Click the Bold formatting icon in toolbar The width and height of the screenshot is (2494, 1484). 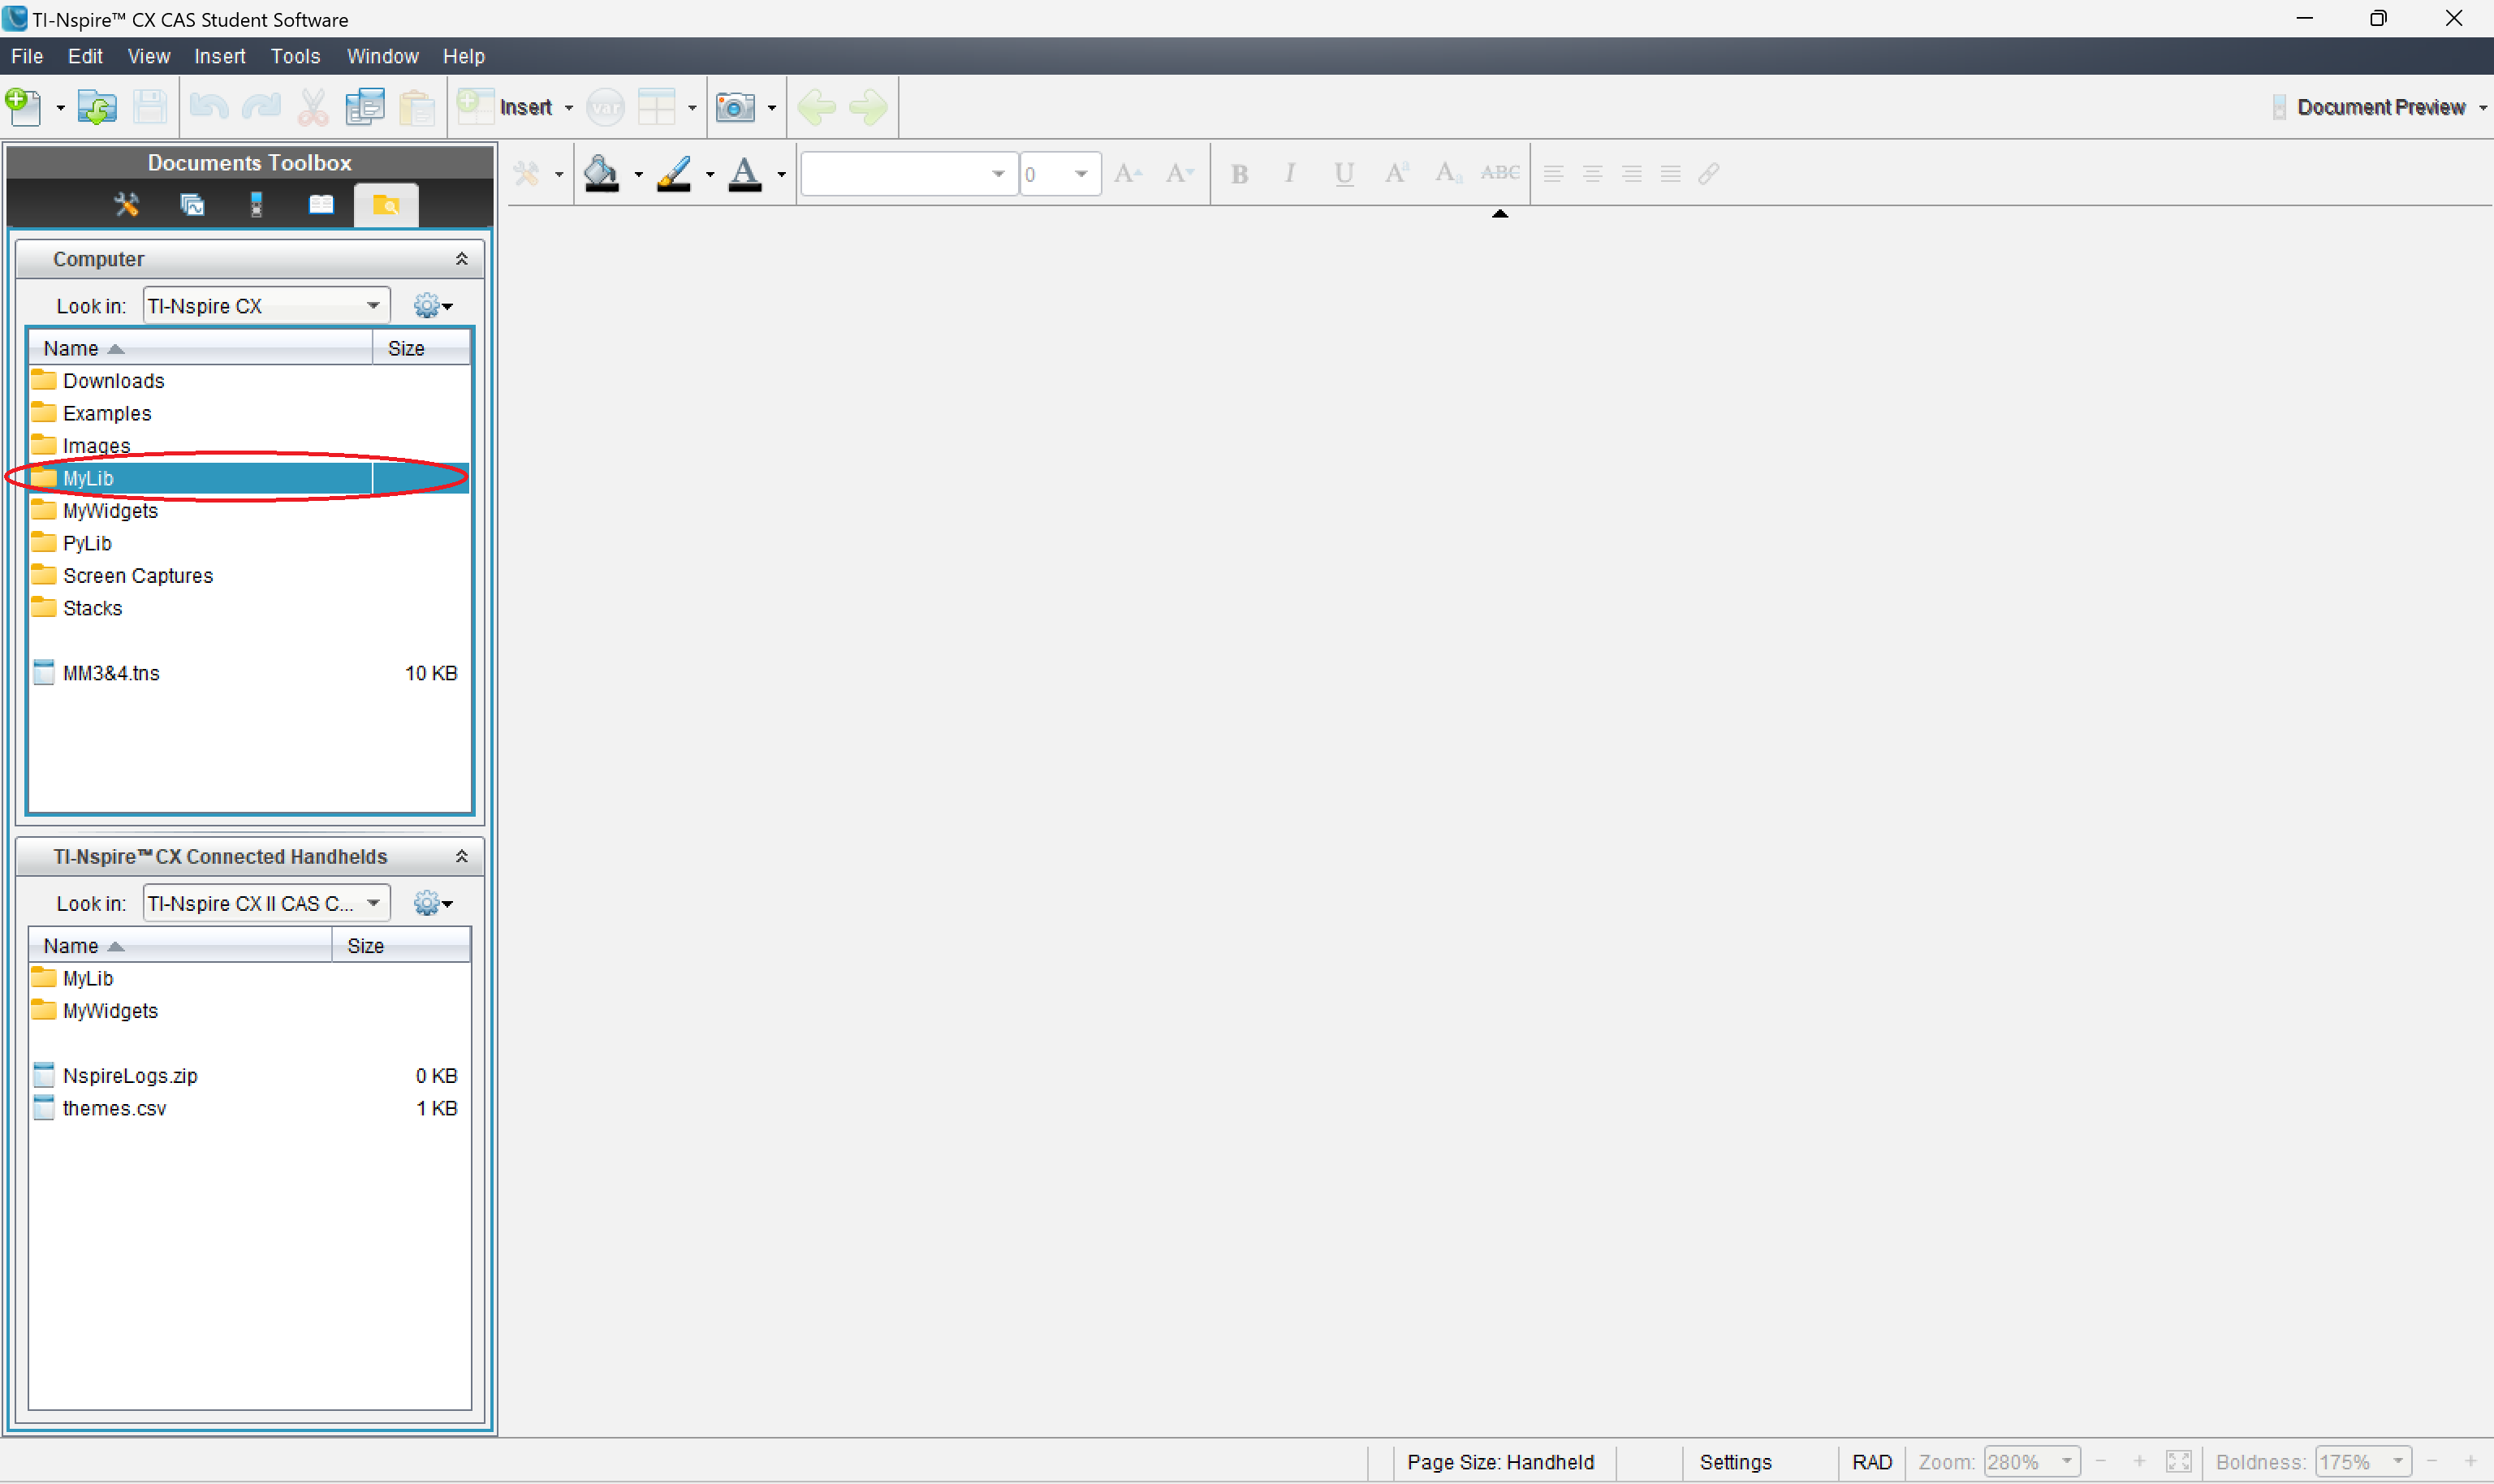1236,173
